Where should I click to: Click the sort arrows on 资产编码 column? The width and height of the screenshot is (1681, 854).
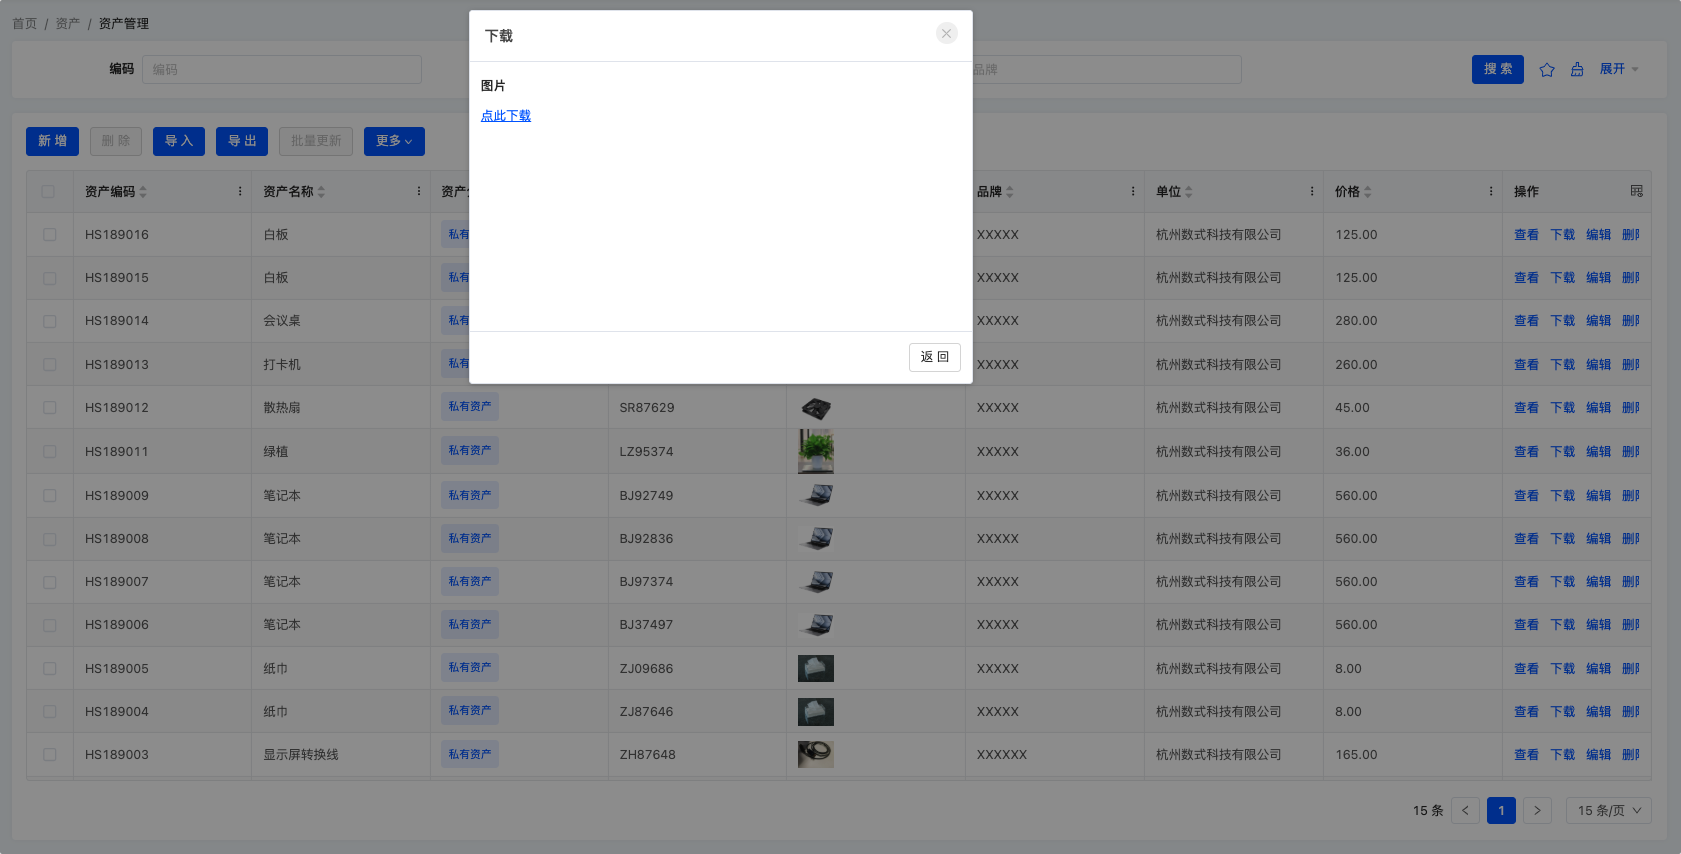(143, 192)
